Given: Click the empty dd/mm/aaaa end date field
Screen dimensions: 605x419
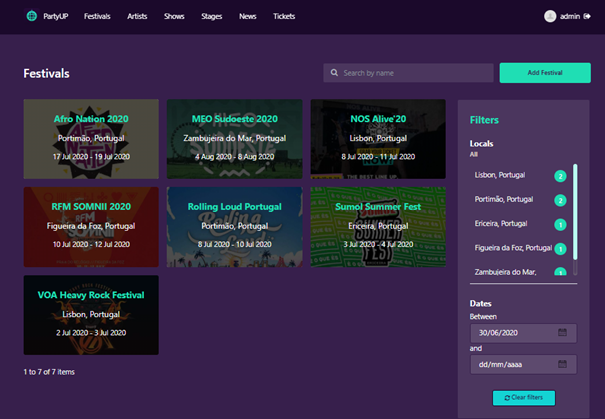Looking at the screenshot, I should click(x=523, y=364).
